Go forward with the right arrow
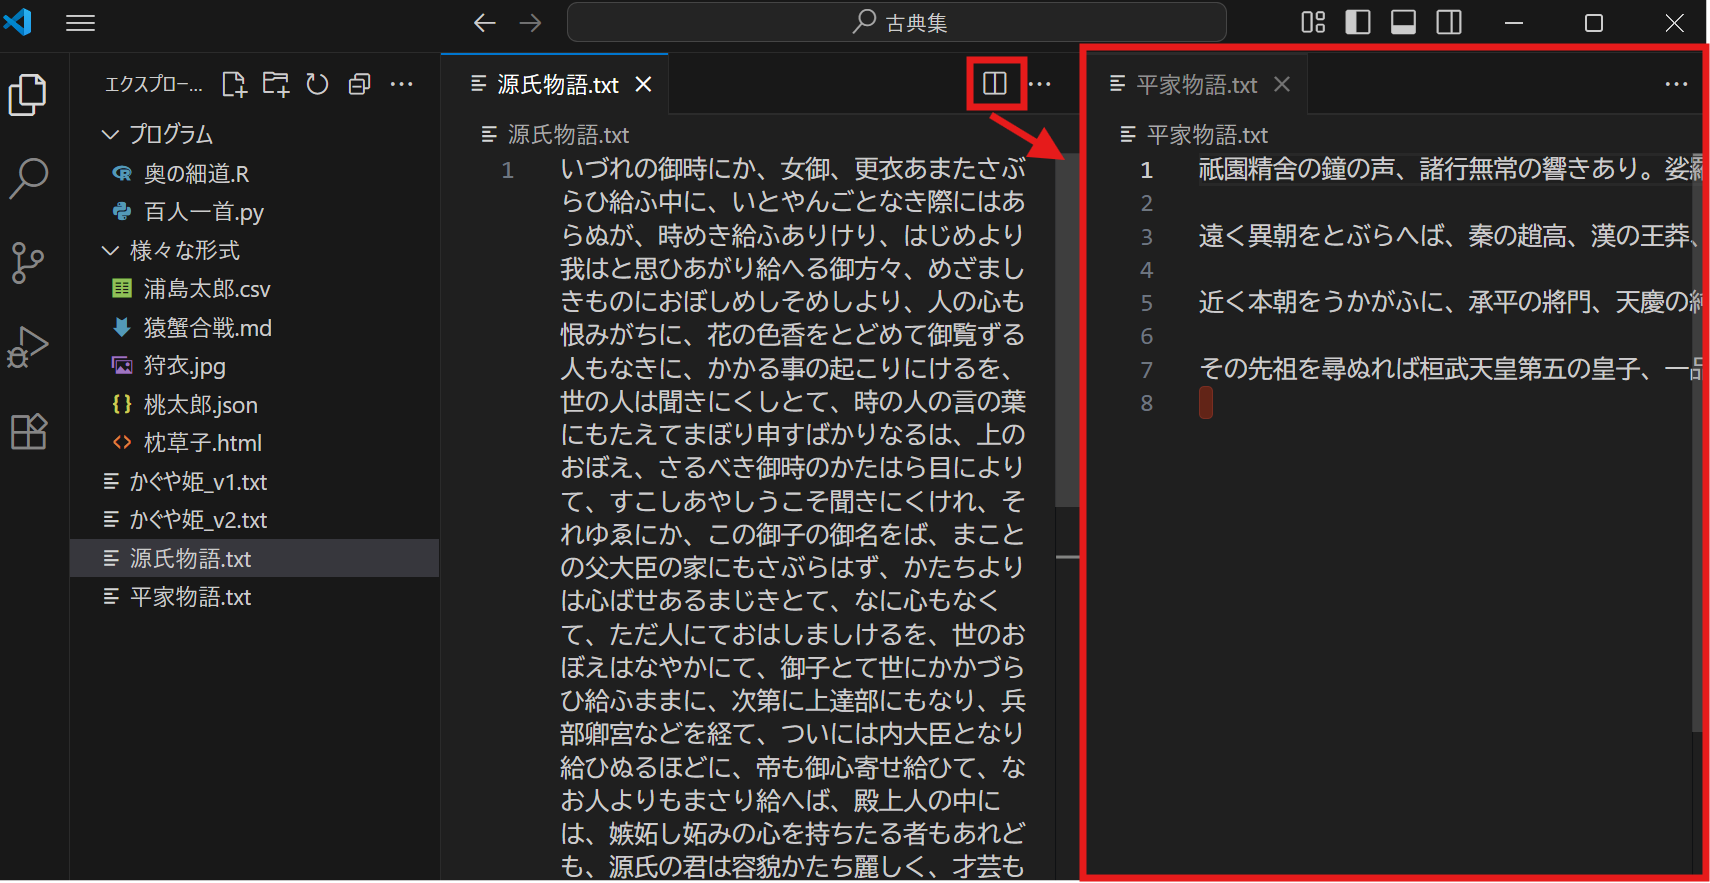The image size is (1710, 883). (531, 23)
